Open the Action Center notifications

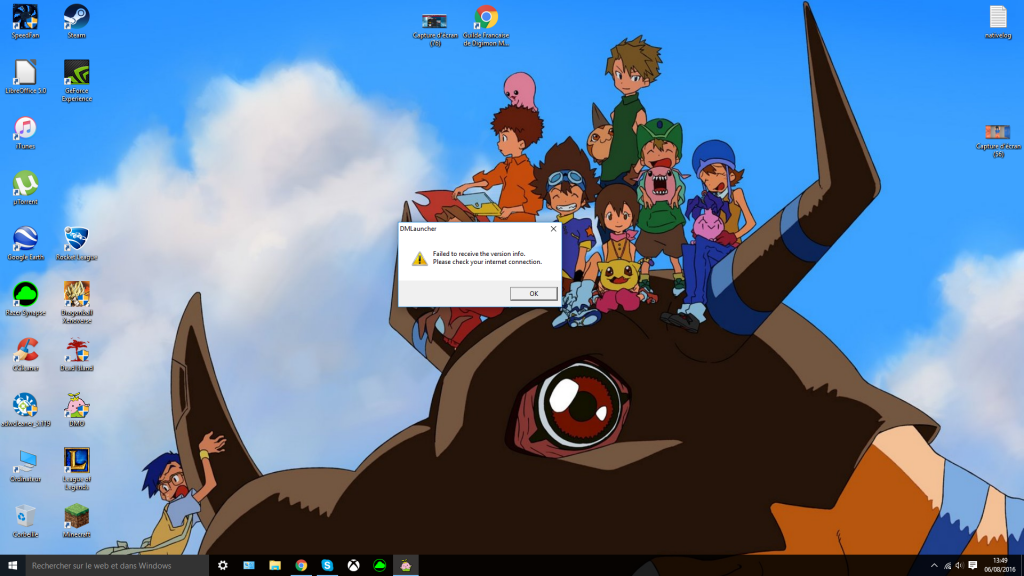[972, 566]
